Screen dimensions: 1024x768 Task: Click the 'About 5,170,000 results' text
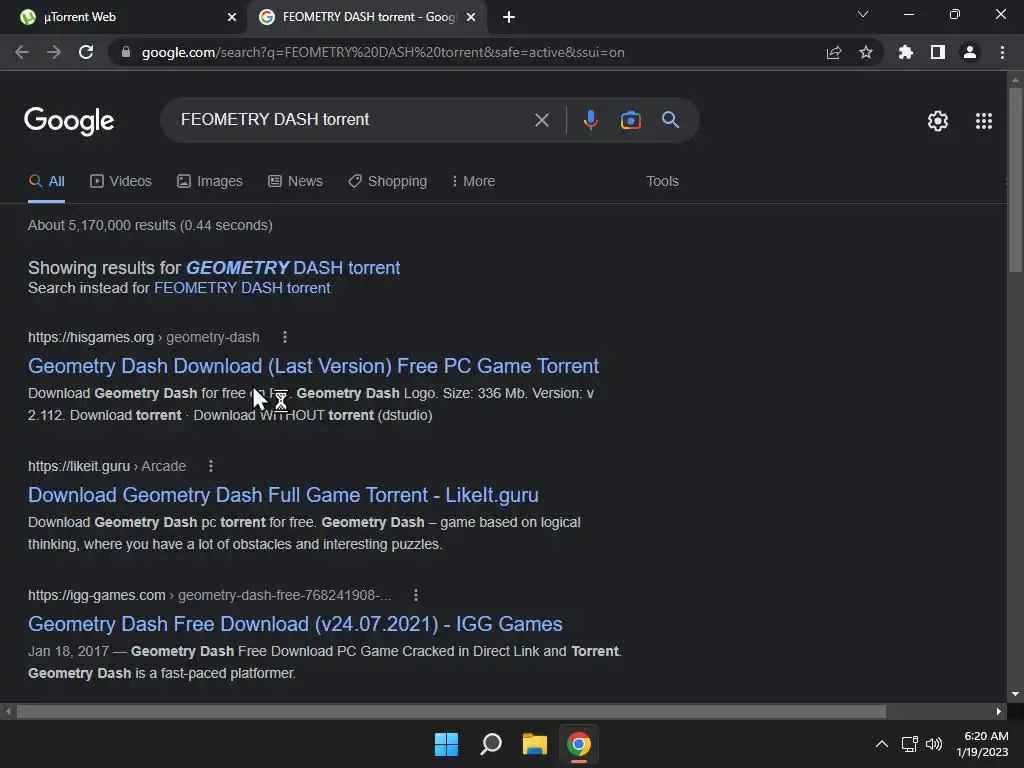click(x=150, y=225)
